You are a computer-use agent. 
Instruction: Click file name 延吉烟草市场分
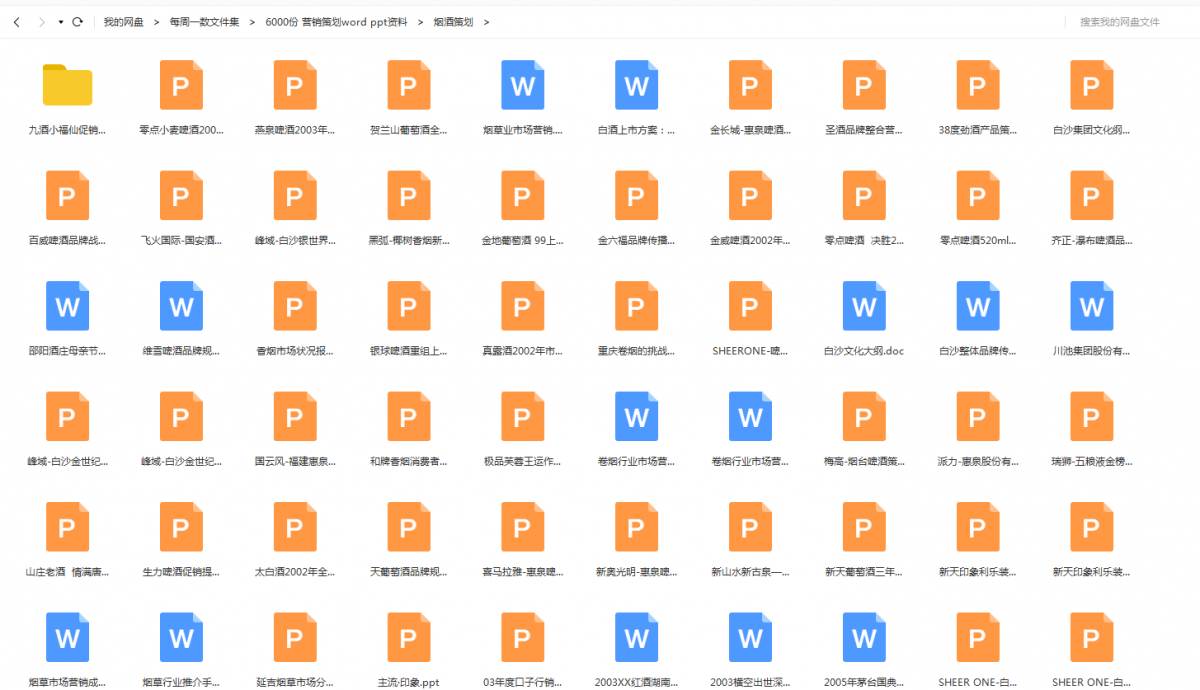(295, 682)
